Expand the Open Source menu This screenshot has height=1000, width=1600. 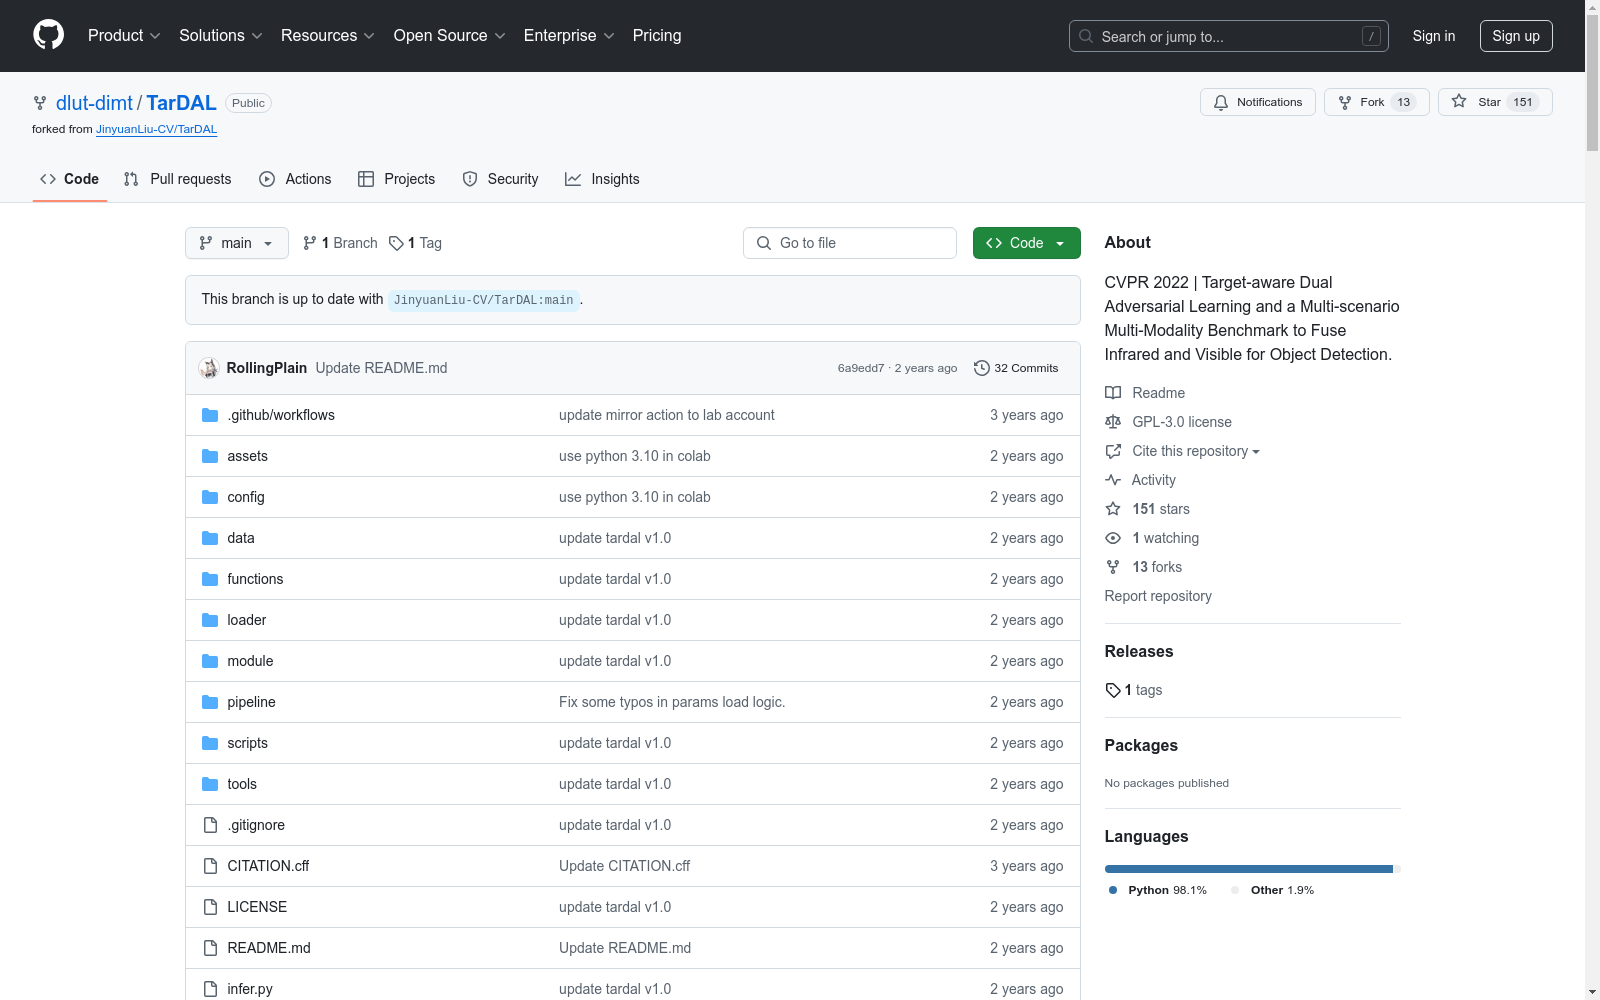(450, 35)
